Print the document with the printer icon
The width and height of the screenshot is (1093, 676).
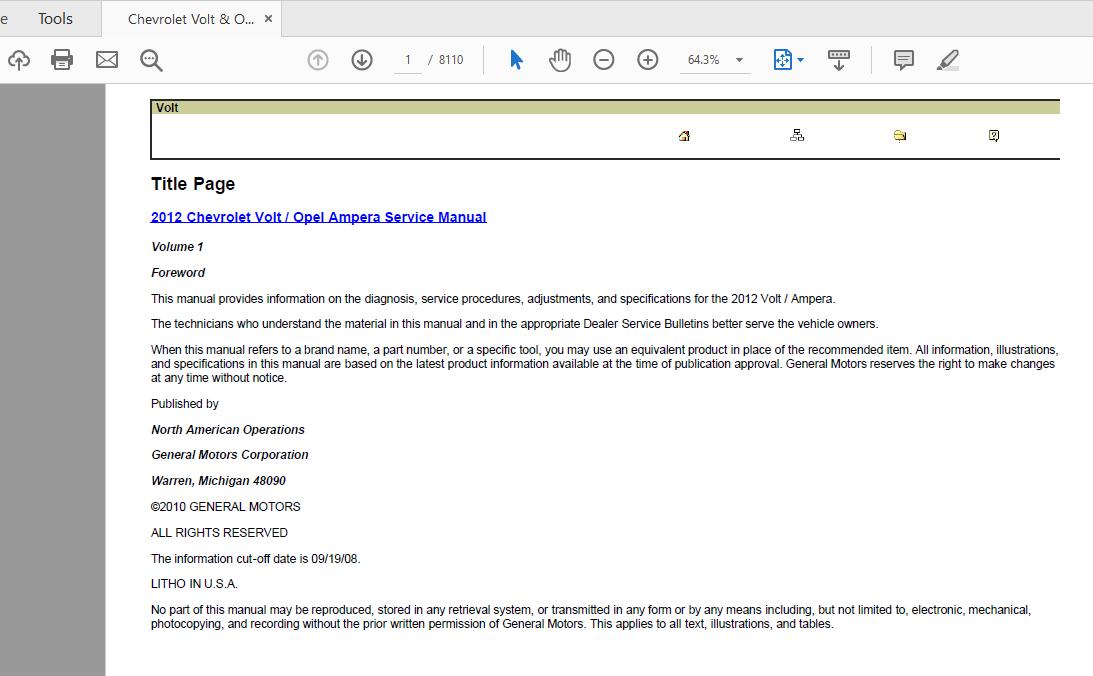coord(62,60)
